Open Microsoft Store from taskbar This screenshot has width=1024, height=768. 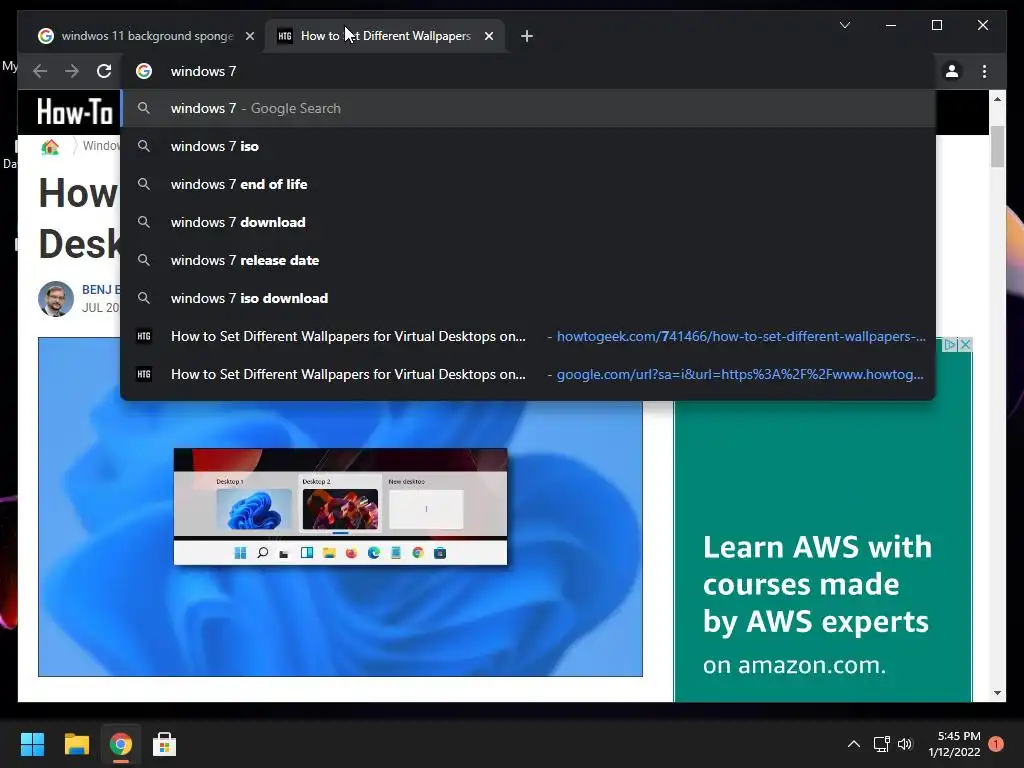(x=165, y=744)
